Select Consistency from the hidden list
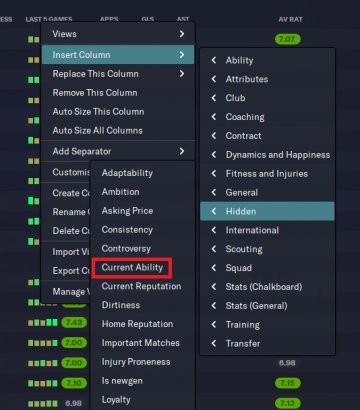The width and height of the screenshot is (360, 410). pyautogui.click(x=127, y=230)
